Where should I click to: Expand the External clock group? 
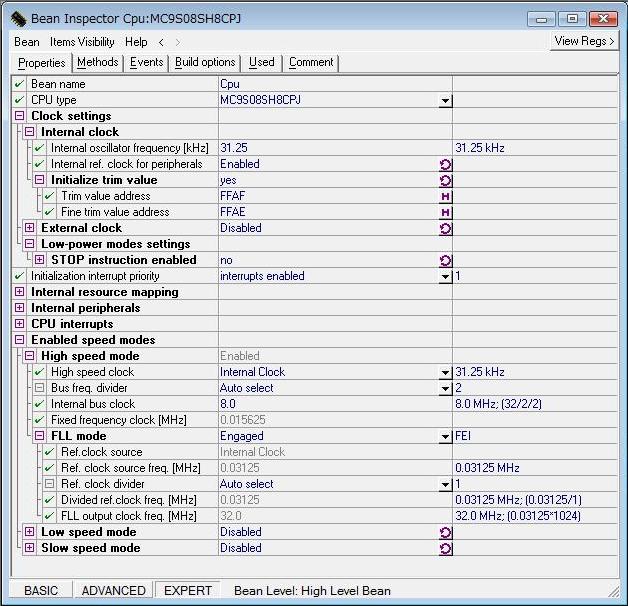pos(29,228)
